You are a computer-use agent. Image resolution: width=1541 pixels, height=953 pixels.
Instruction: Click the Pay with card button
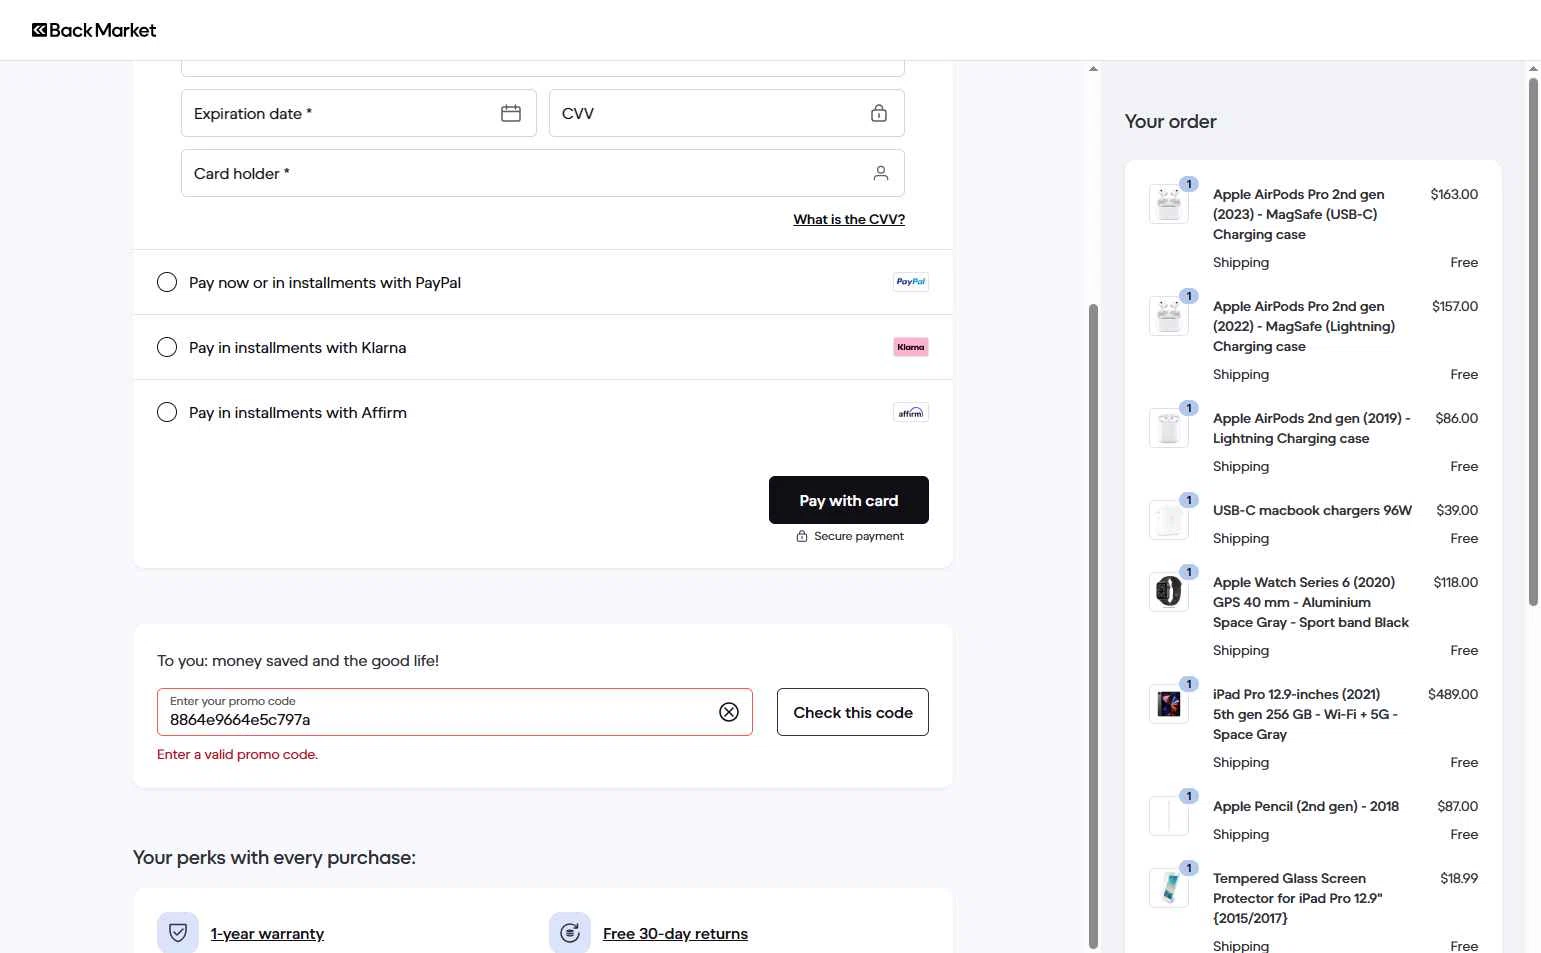(849, 500)
